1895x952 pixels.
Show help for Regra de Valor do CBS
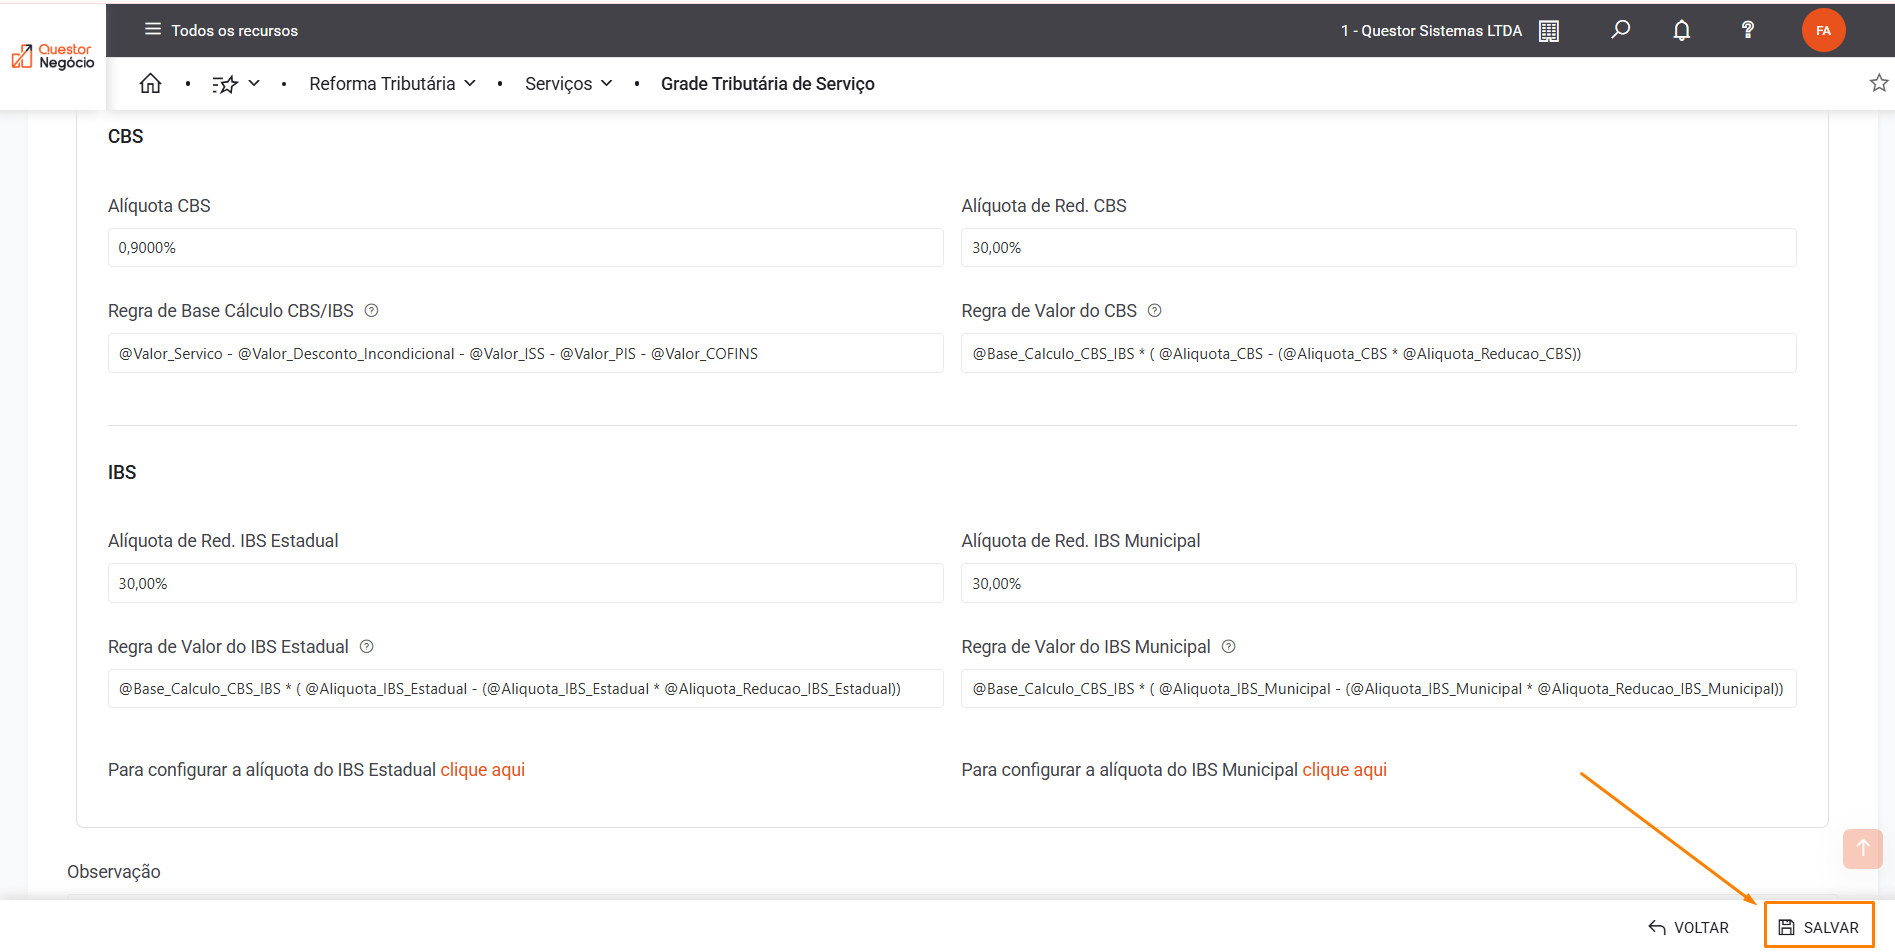click(x=1154, y=310)
